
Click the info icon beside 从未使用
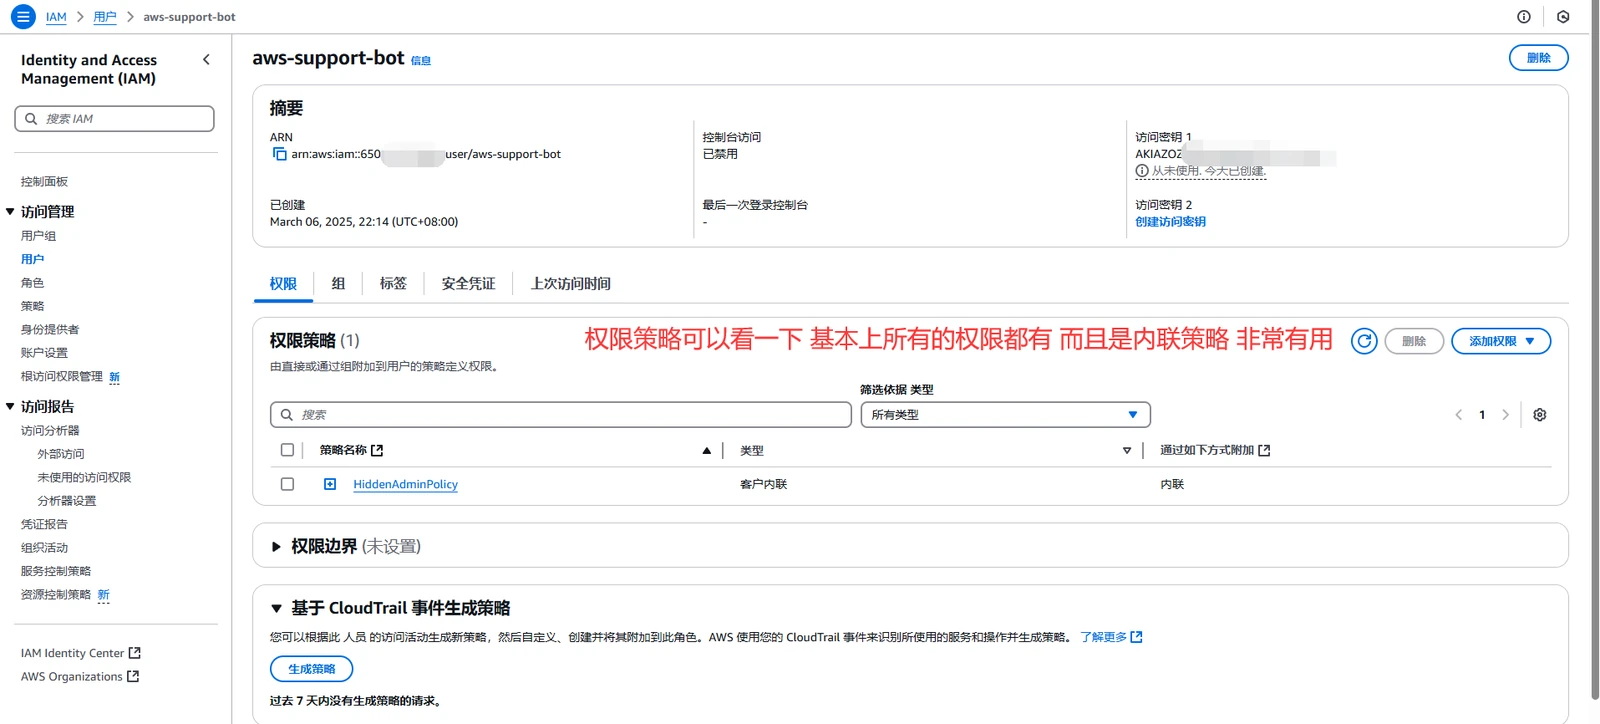(1142, 171)
